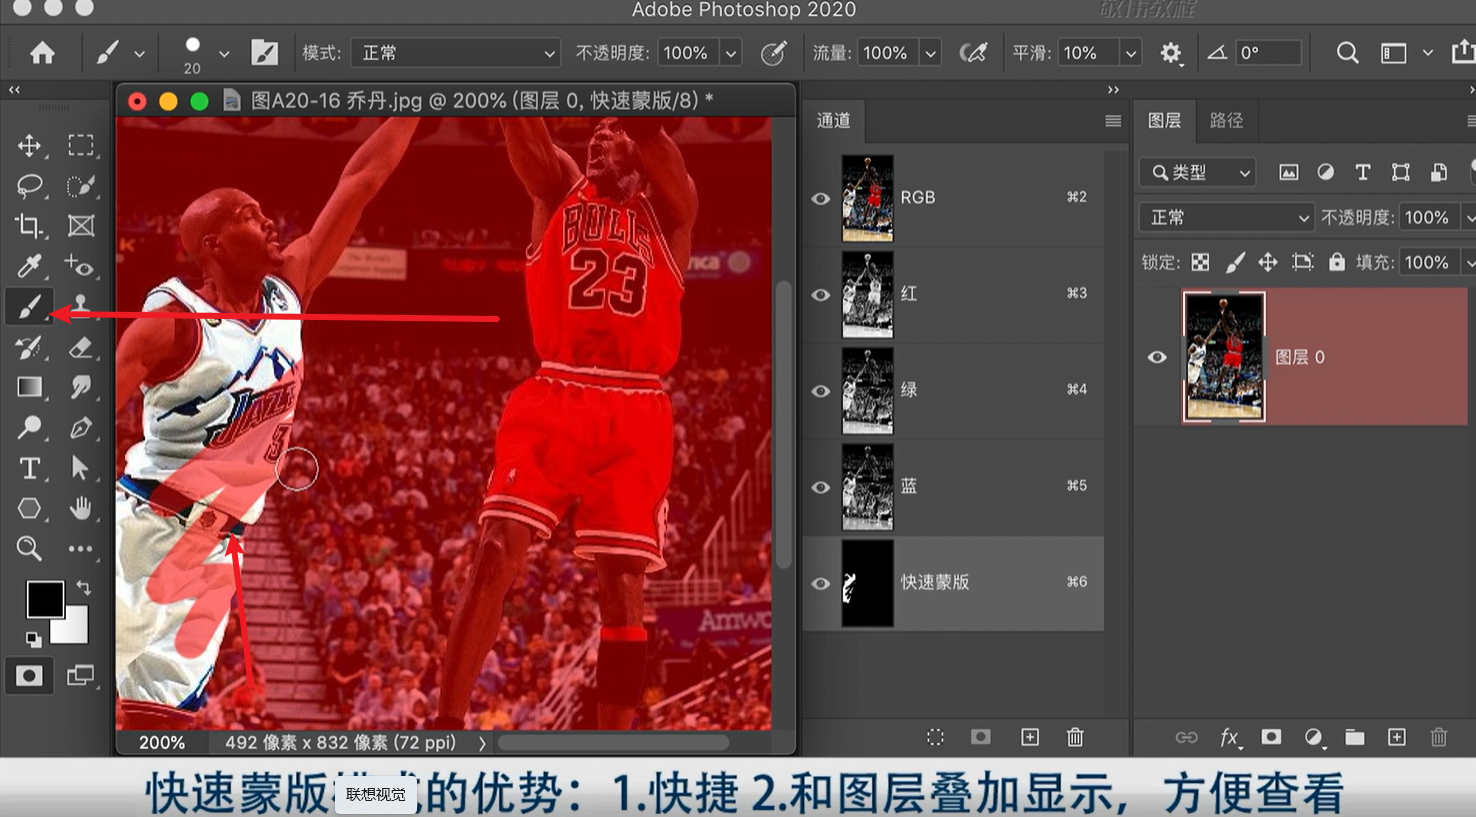Viewport: 1476px width, 817px height.
Task: Select the Gradient tool
Action: pos(29,387)
